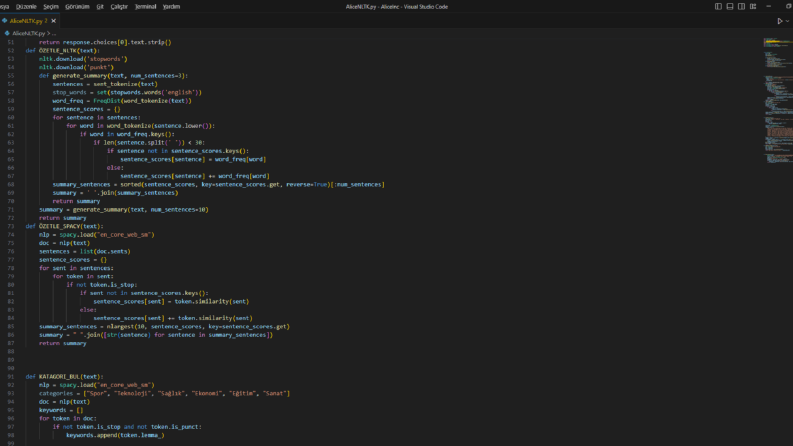
Task: Click "summary = ' '.join(summary_sentences)" line
Action: [115, 193]
